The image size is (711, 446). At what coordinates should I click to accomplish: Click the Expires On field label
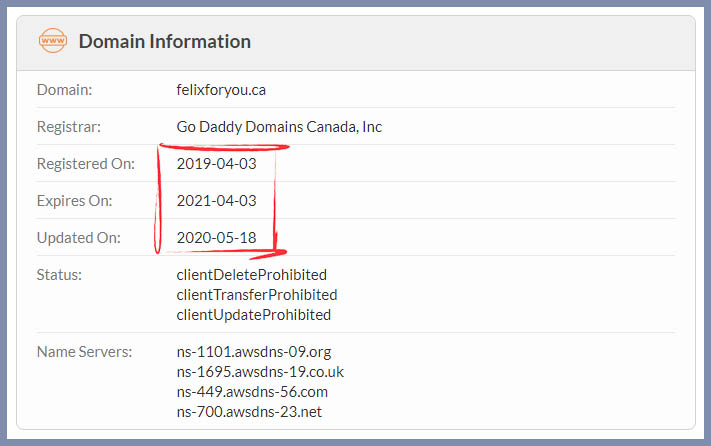75,201
